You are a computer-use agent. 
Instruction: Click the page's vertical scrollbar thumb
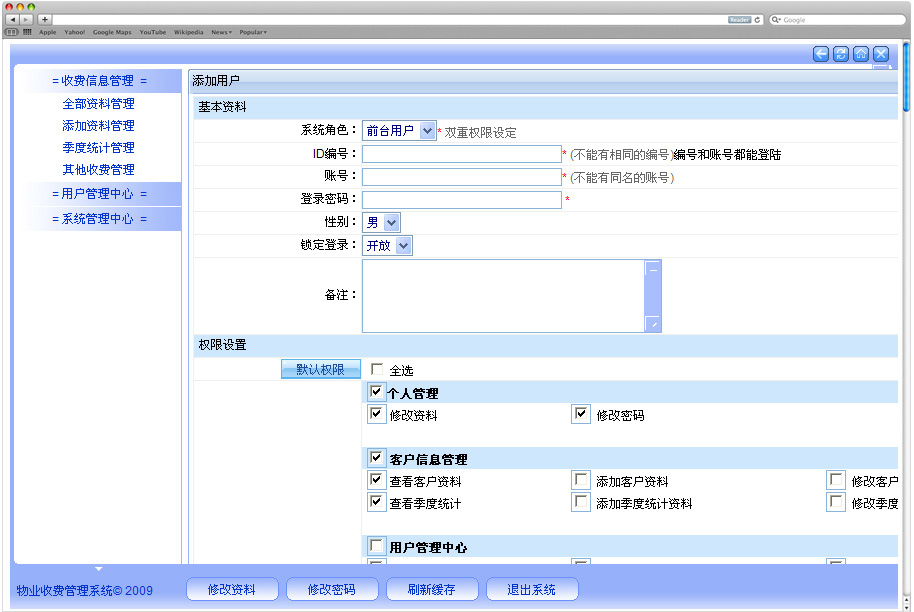tap(906, 80)
